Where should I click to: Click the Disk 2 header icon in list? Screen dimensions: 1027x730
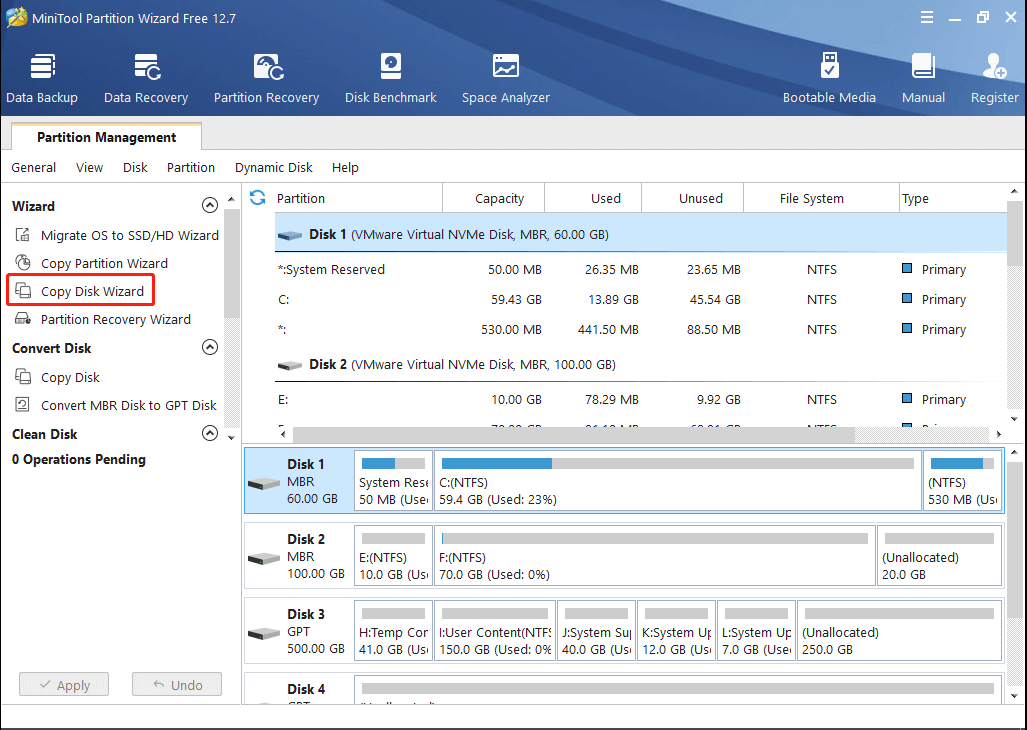pos(289,365)
